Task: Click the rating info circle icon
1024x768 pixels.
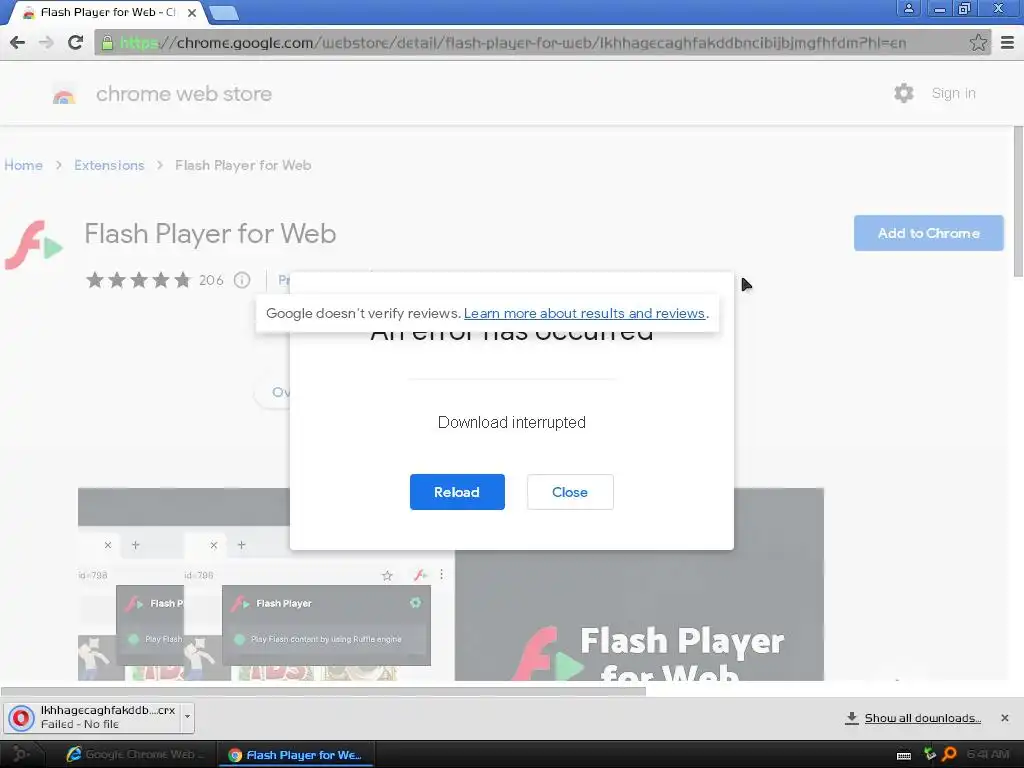Action: [x=242, y=280]
